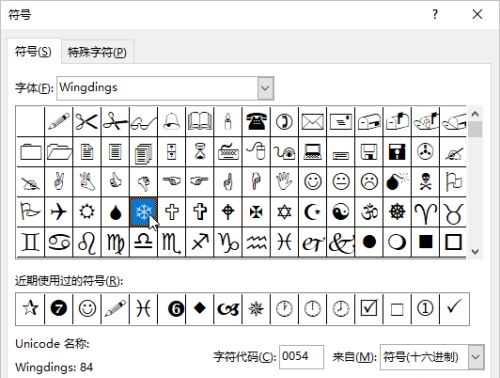The height and width of the screenshot is (378, 500).
Task: Switch to the 符号(S) tab
Action: click(x=33, y=52)
